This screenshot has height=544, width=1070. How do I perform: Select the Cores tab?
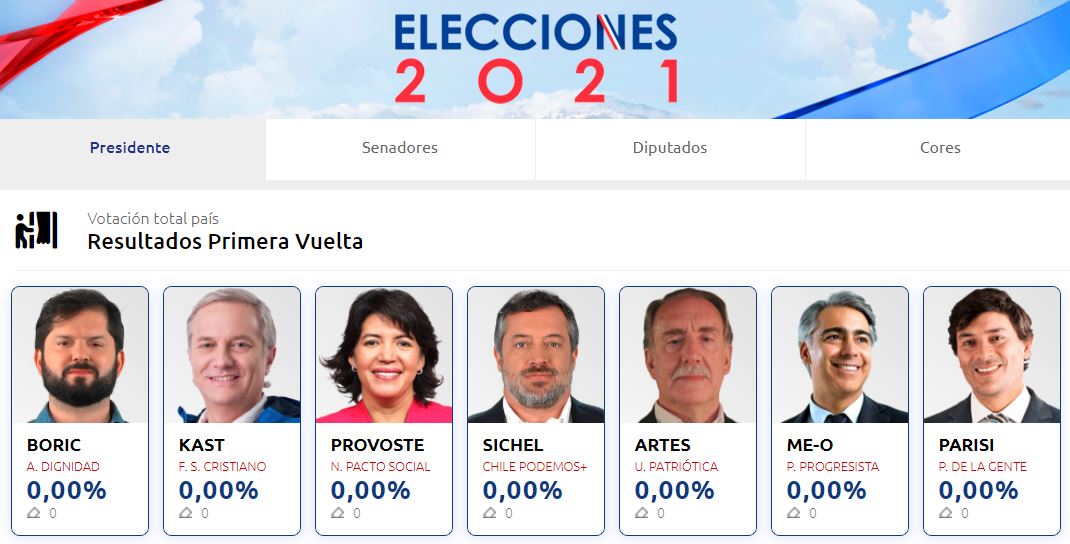tap(940, 148)
